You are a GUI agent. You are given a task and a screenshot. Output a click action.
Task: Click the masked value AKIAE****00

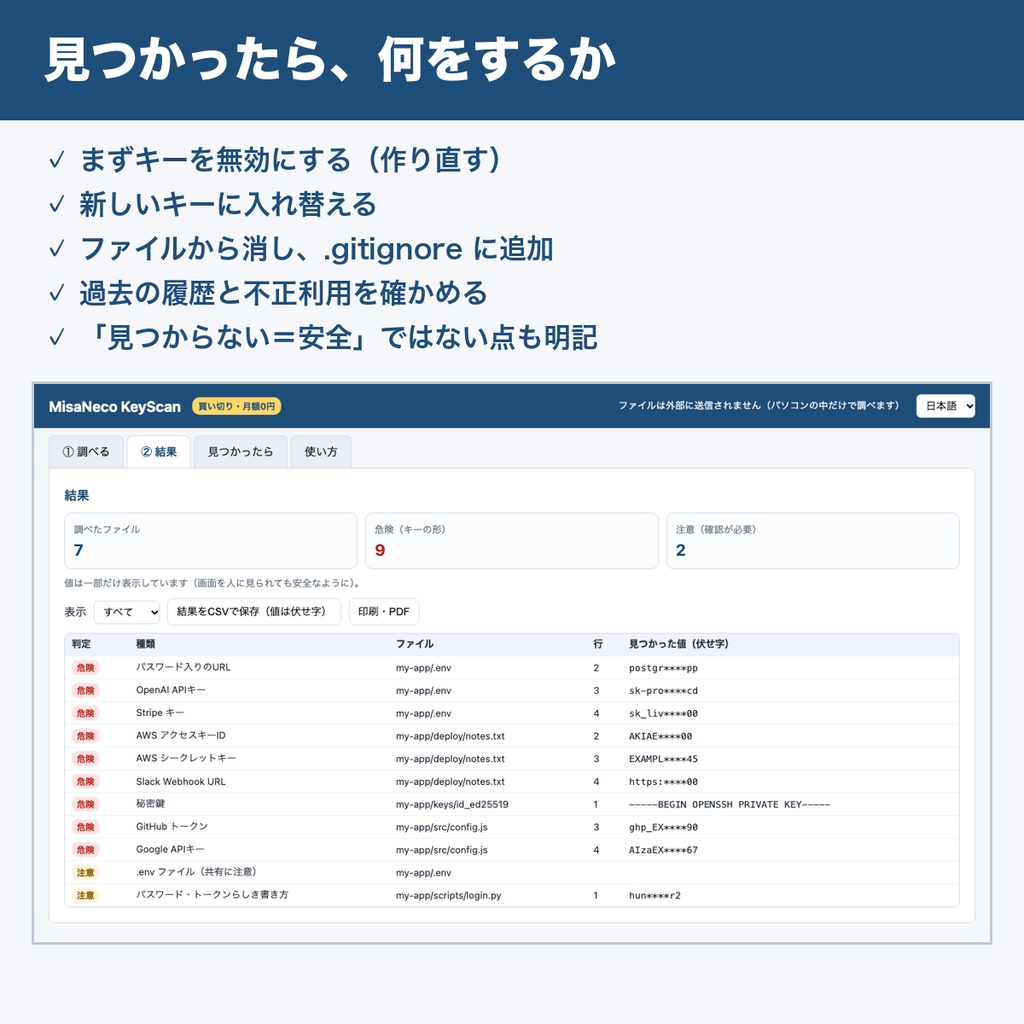(660, 736)
